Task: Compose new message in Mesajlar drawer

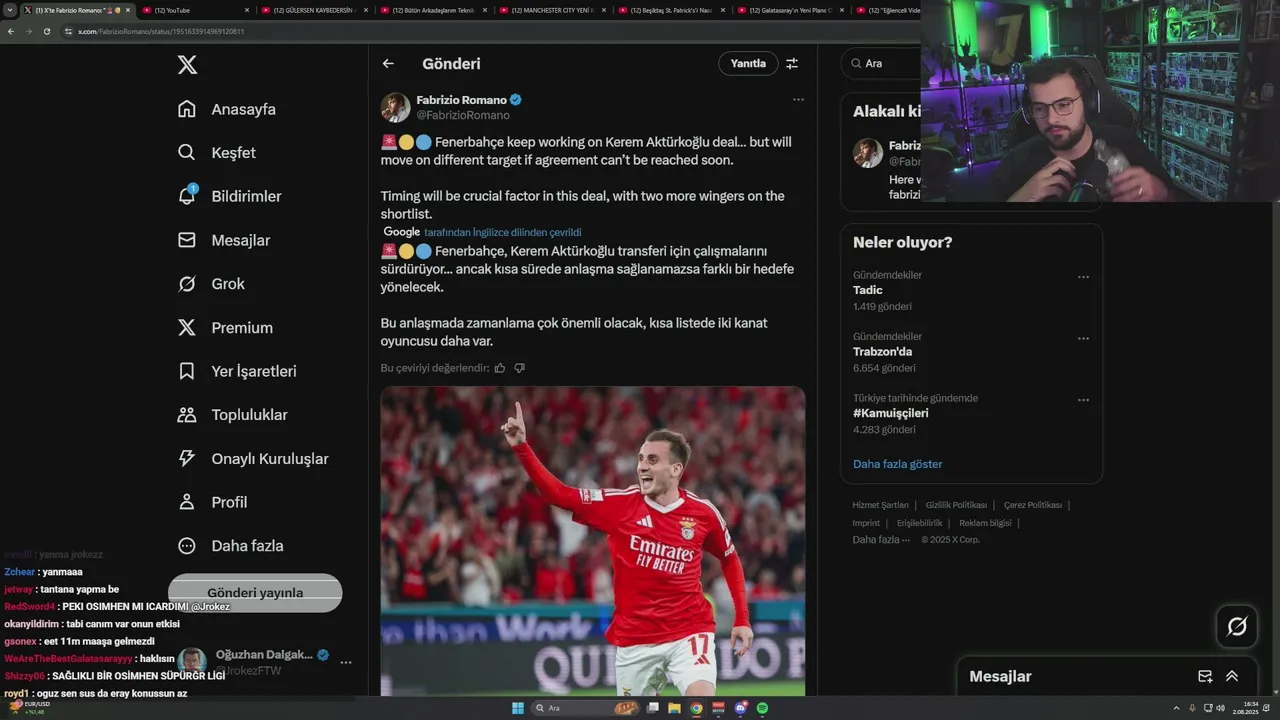Action: click(1205, 676)
